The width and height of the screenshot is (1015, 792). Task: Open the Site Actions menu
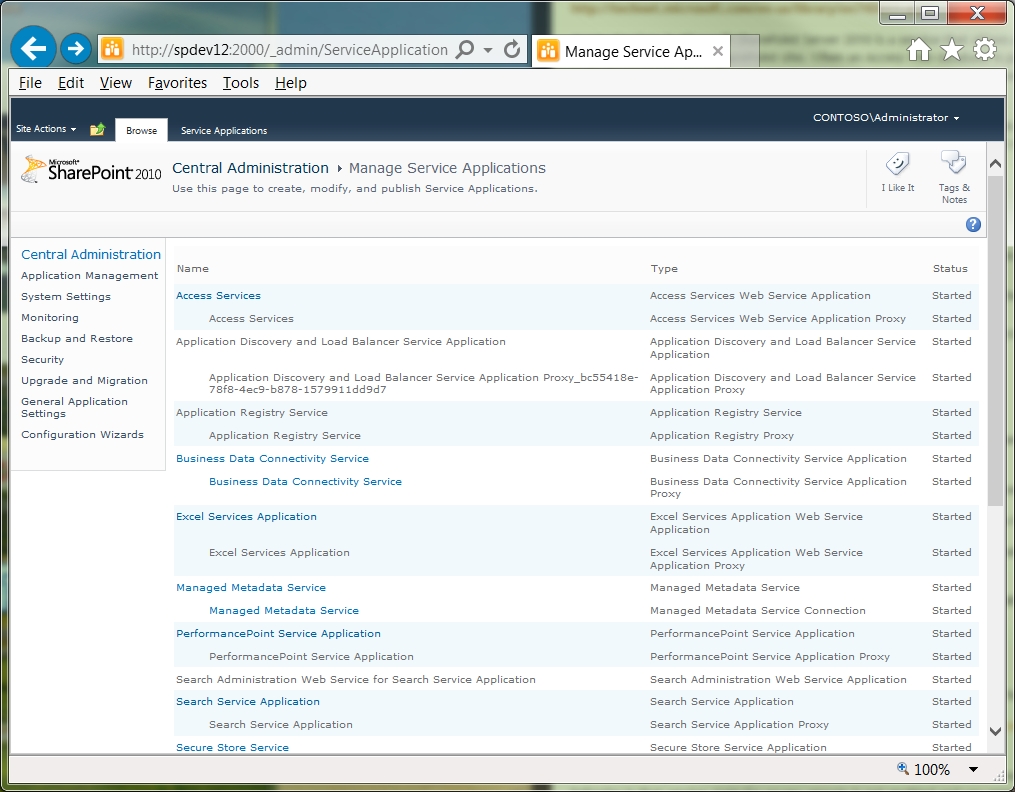click(x=44, y=128)
